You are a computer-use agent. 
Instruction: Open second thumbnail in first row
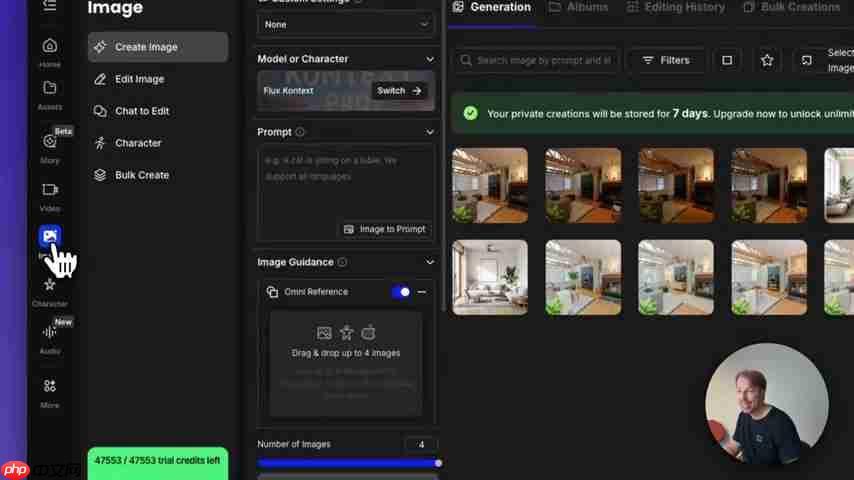583,185
